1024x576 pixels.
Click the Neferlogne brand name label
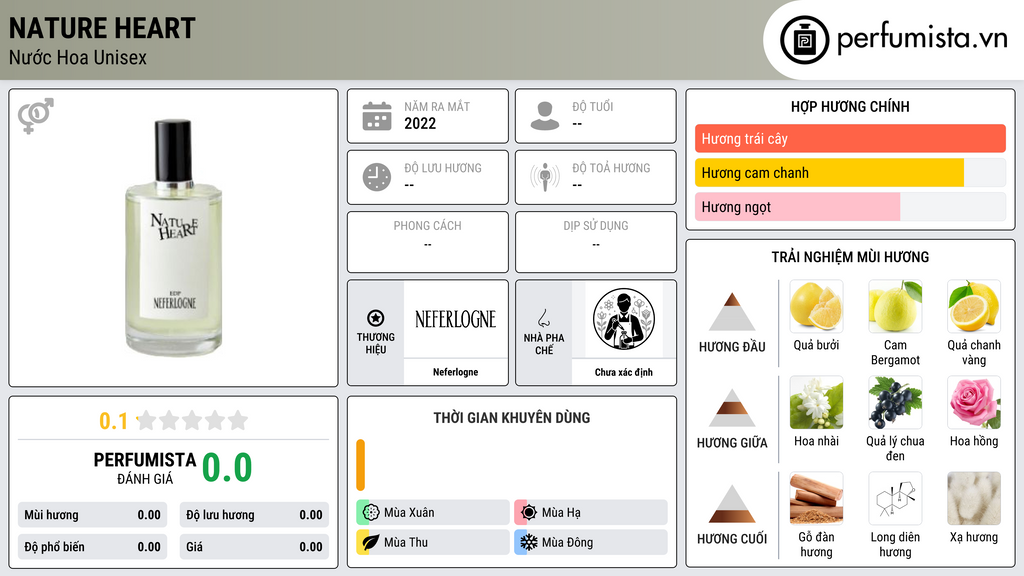455,372
